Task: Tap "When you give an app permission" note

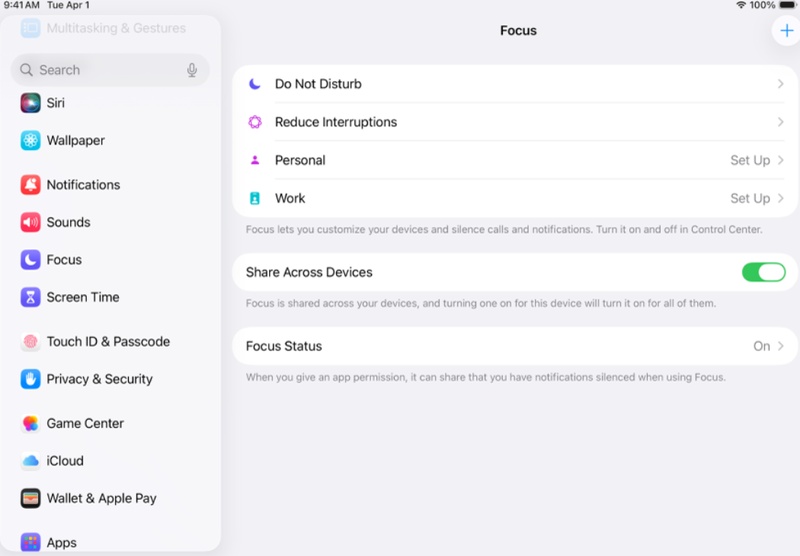Action: pos(485,377)
